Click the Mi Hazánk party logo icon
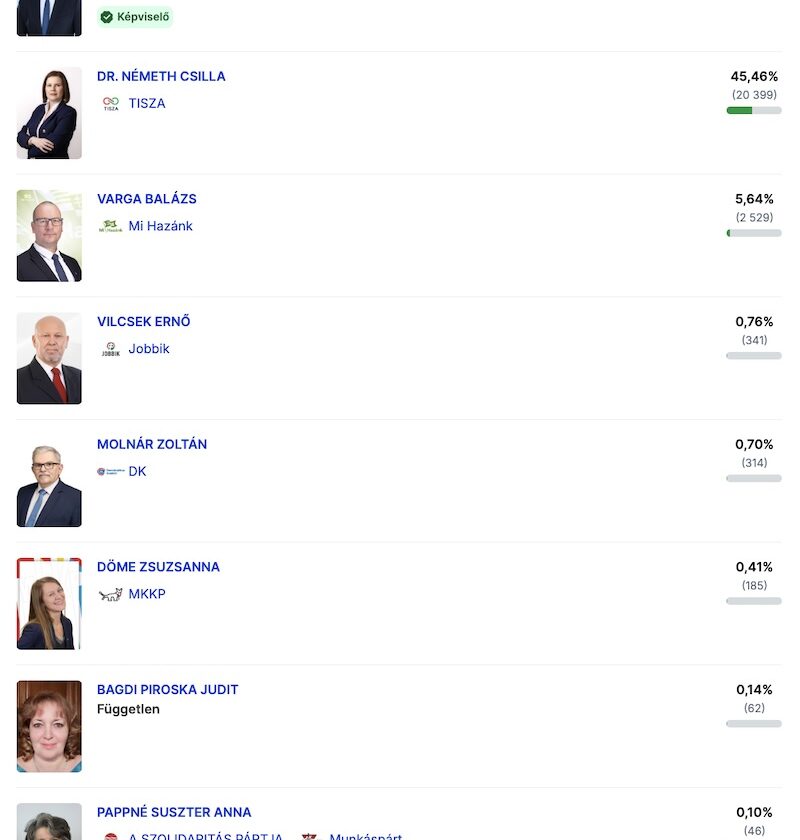Screen dimensions: 800x840 pyautogui.click(x=110, y=226)
